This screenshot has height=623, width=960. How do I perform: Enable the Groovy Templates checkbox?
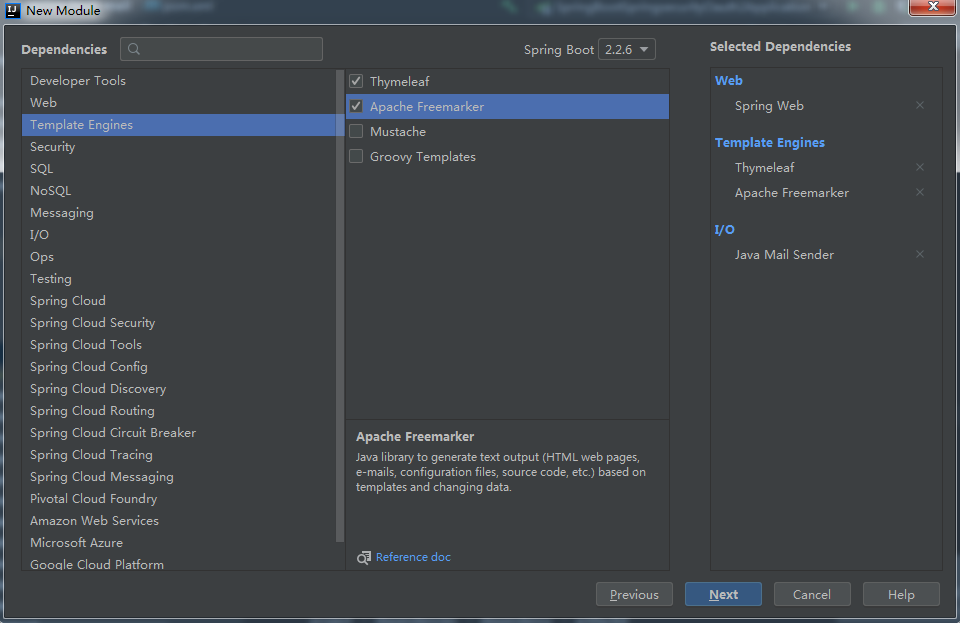[x=356, y=157]
